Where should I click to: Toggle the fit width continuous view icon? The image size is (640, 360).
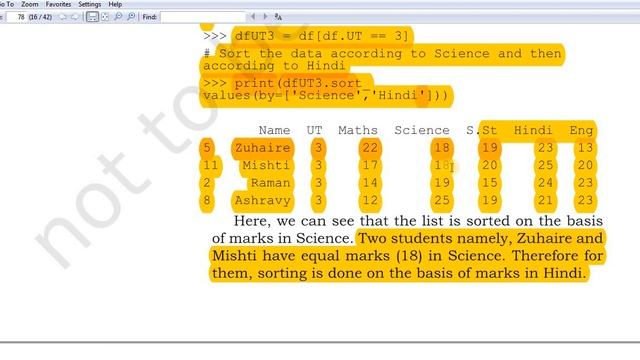93,17
